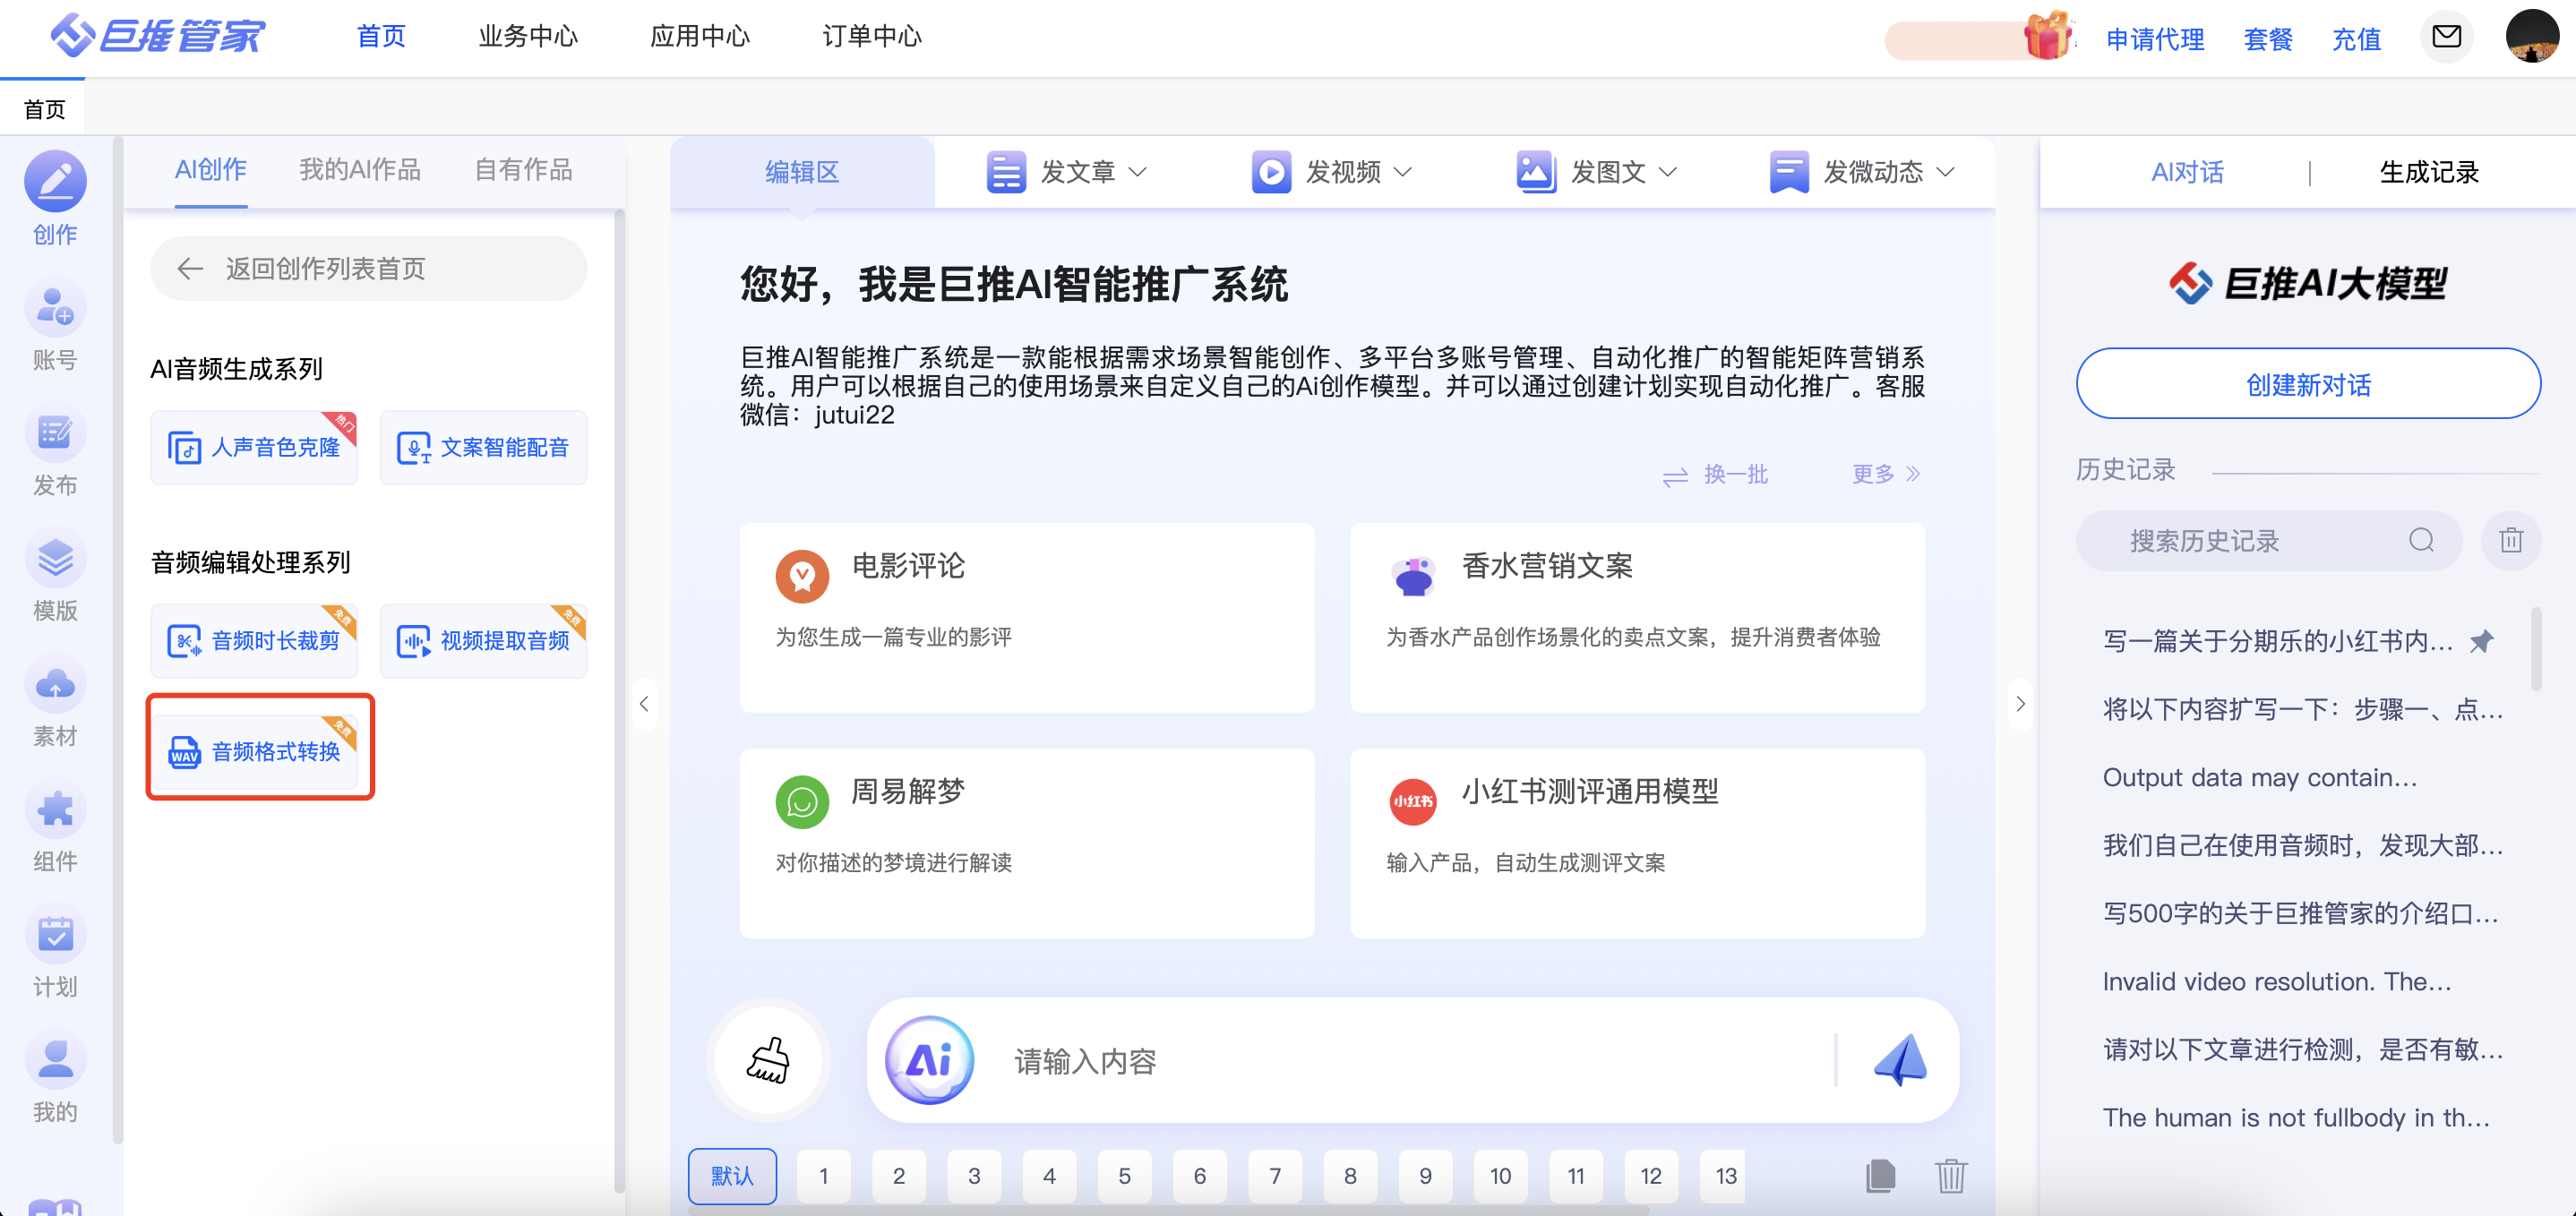Click 创建新对话 button
Screen dimensions: 2576x1216
click(2308, 384)
